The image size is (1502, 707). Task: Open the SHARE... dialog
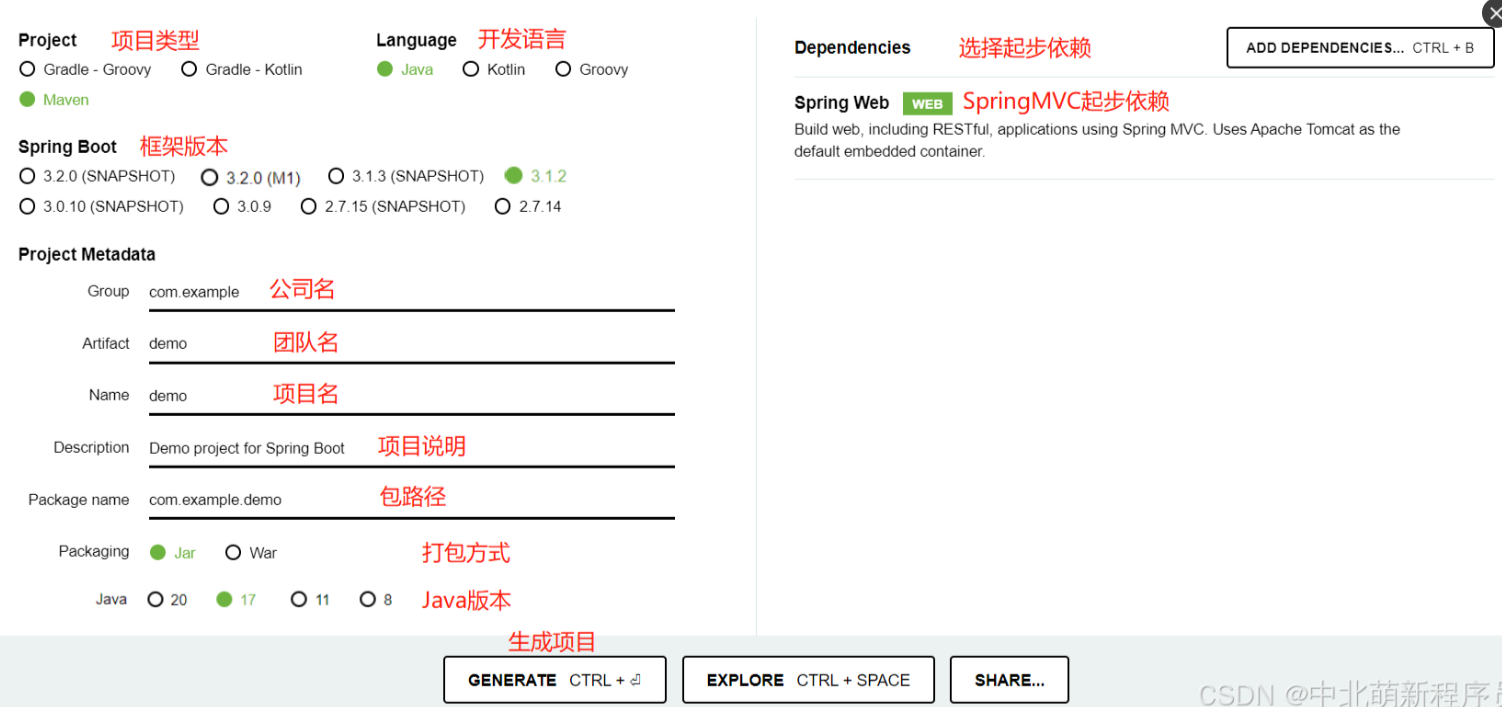[x=1009, y=680]
